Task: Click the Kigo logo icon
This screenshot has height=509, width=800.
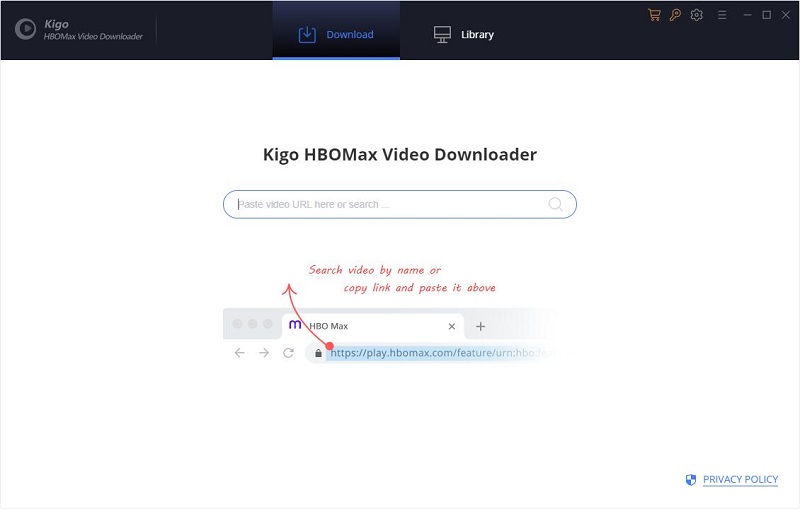Action: [25, 30]
